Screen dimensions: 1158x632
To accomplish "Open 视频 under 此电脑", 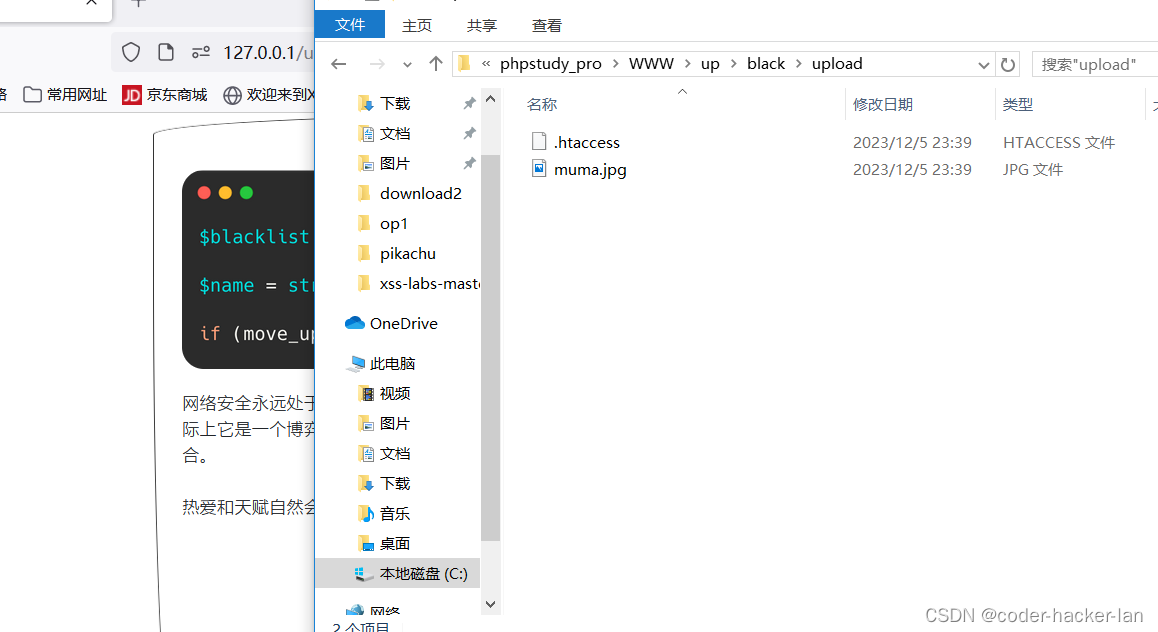I will click(394, 394).
